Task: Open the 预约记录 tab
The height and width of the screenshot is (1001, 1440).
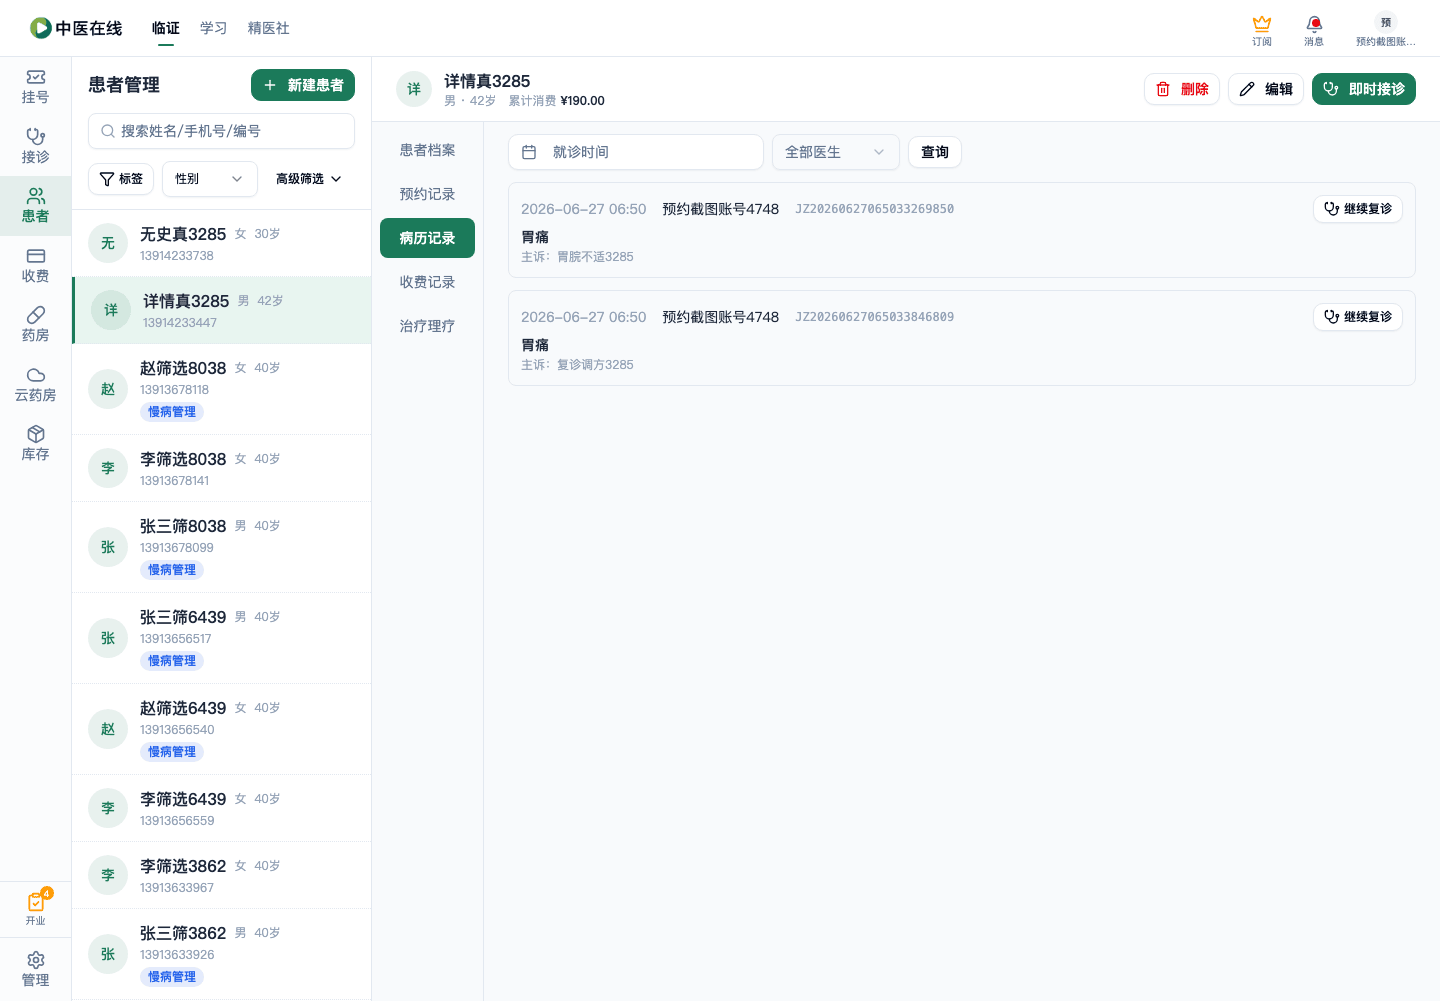Action: [x=427, y=194]
